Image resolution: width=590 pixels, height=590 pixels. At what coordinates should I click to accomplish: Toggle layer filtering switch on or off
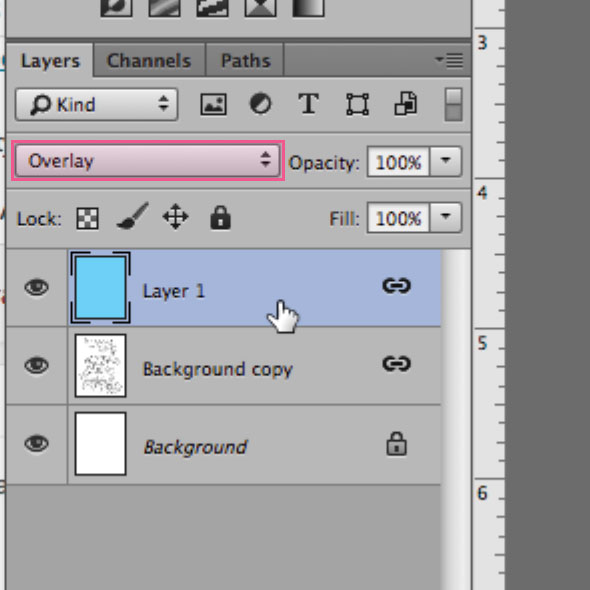pyautogui.click(x=453, y=105)
